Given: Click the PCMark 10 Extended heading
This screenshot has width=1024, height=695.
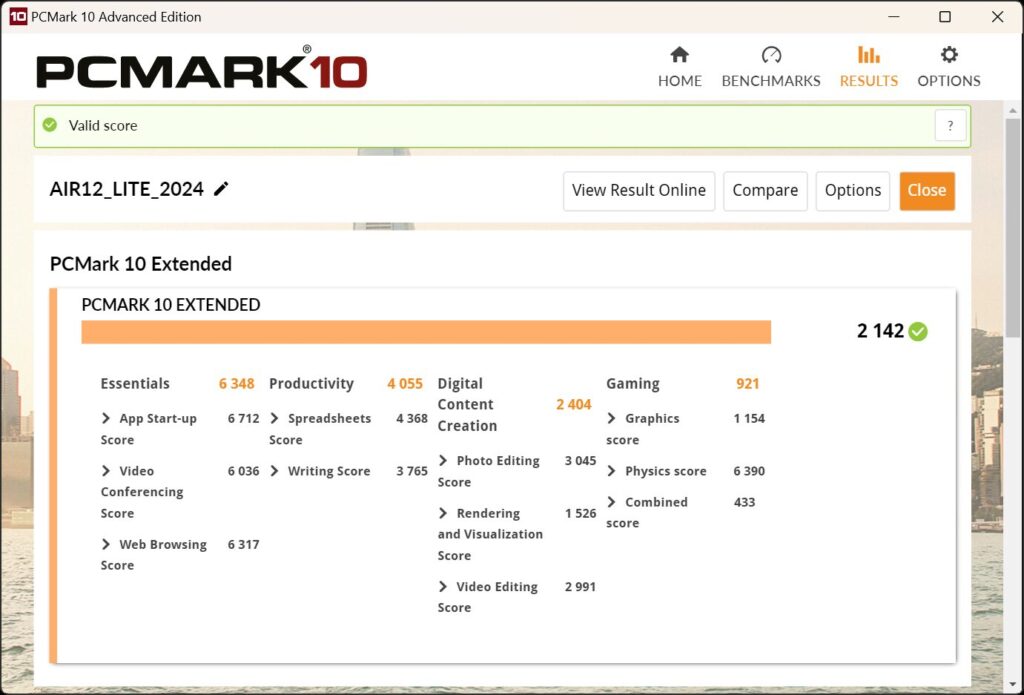Looking at the screenshot, I should [140, 264].
